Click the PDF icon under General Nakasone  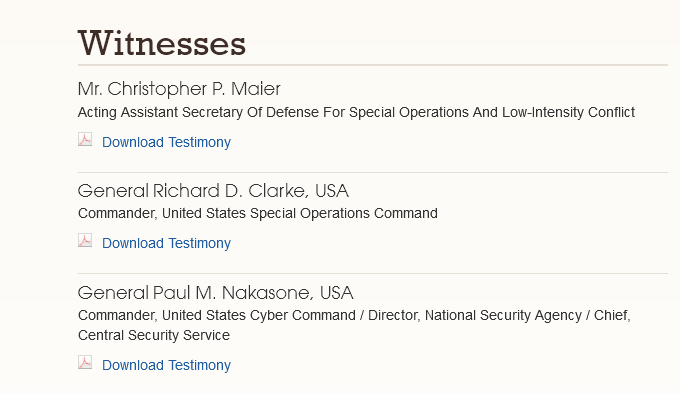click(x=85, y=362)
